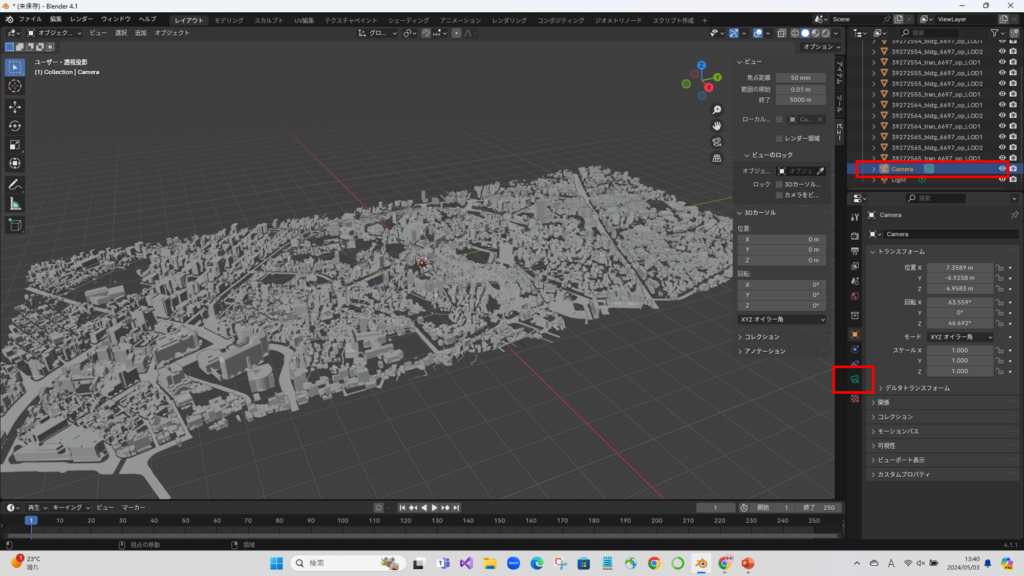Open the camera Object Data properties tab
1024x576 pixels.
(x=854, y=380)
